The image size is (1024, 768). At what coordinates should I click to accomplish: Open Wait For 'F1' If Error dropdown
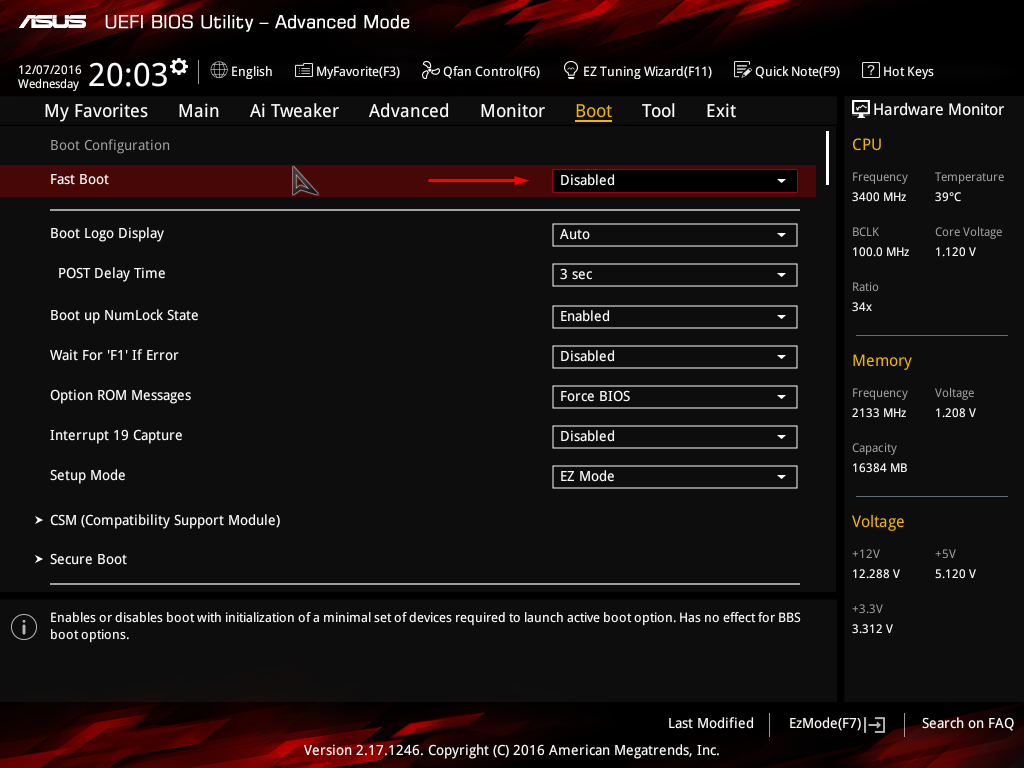point(675,357)
